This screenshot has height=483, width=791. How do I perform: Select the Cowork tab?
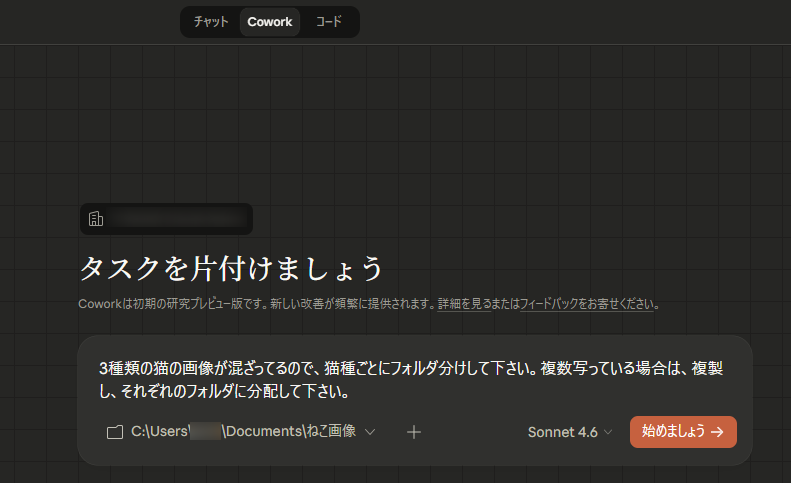pos(270,22)
